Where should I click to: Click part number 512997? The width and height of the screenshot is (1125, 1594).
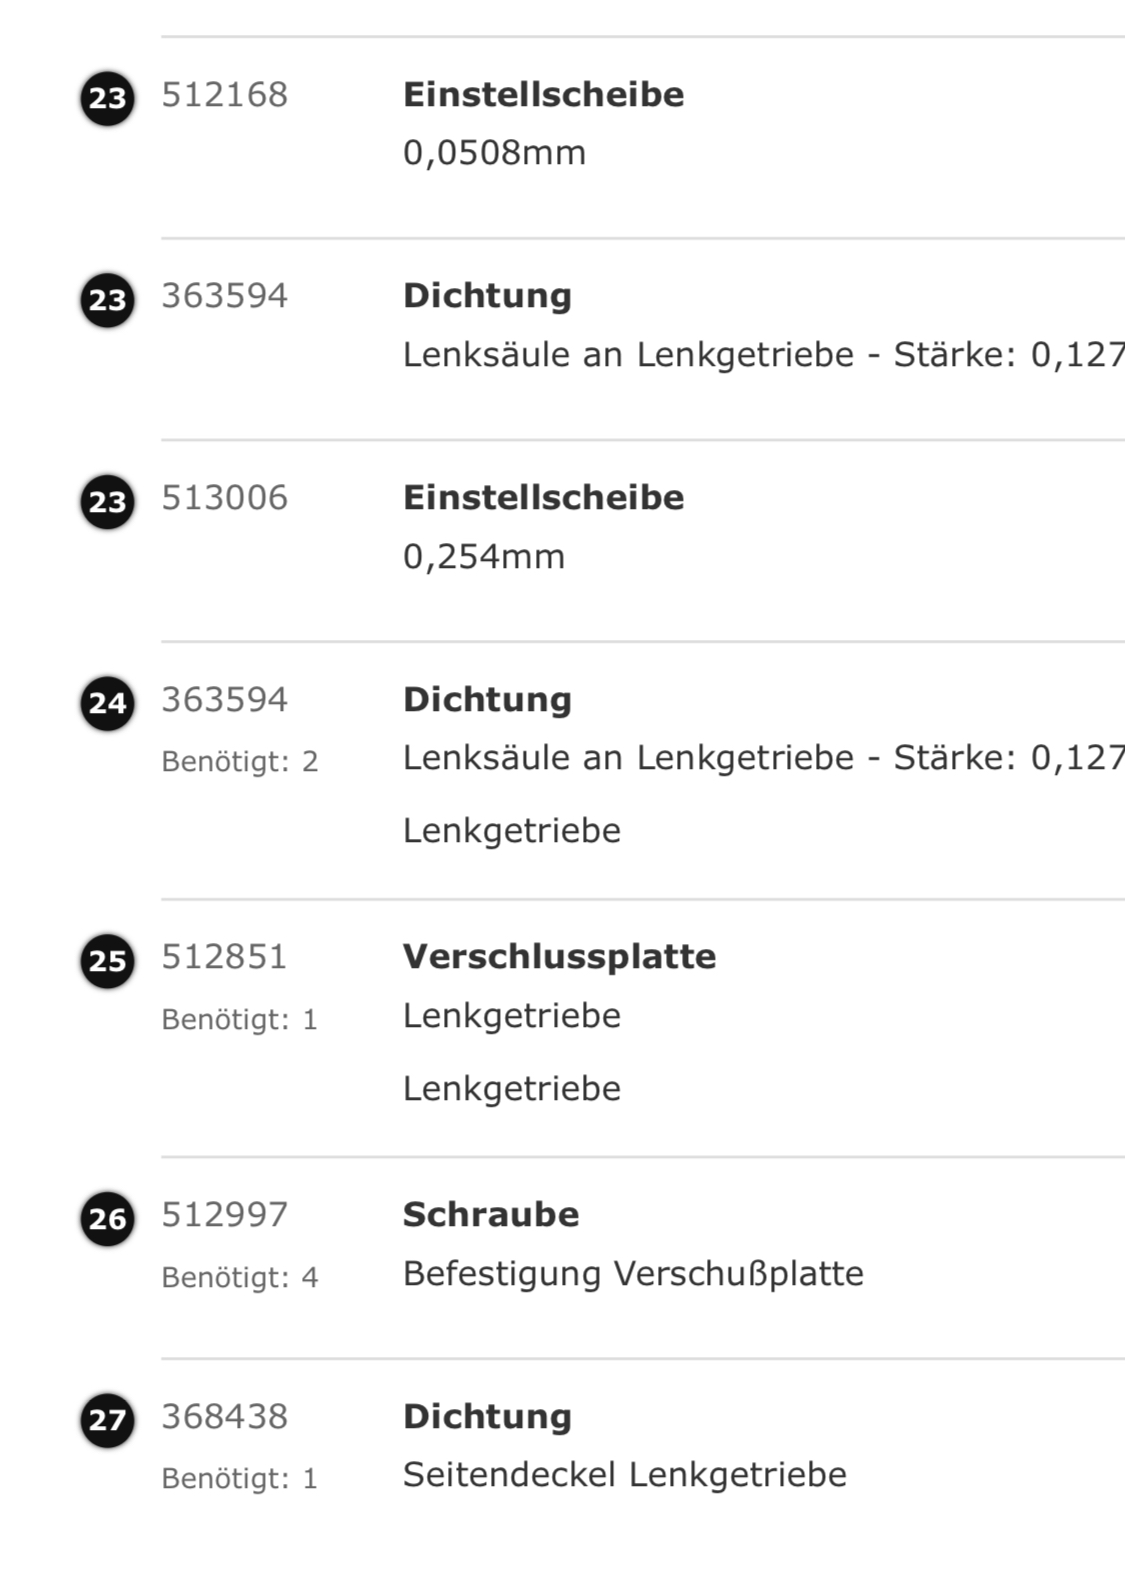point(225,1215)
